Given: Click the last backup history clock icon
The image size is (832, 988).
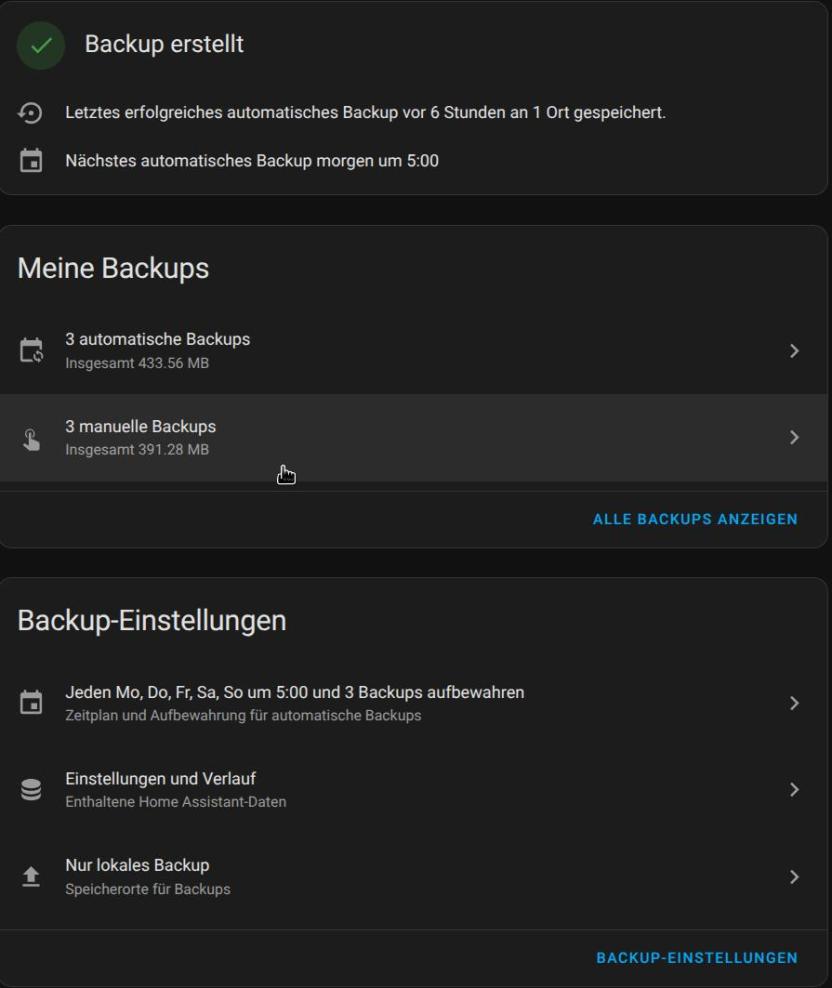Looking at the screenshot, I should point(31,114).
